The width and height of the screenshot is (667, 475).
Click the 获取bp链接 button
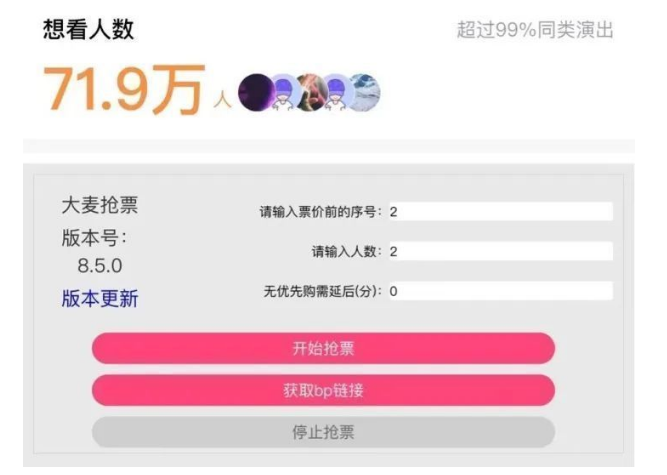(x=323, y=390)
